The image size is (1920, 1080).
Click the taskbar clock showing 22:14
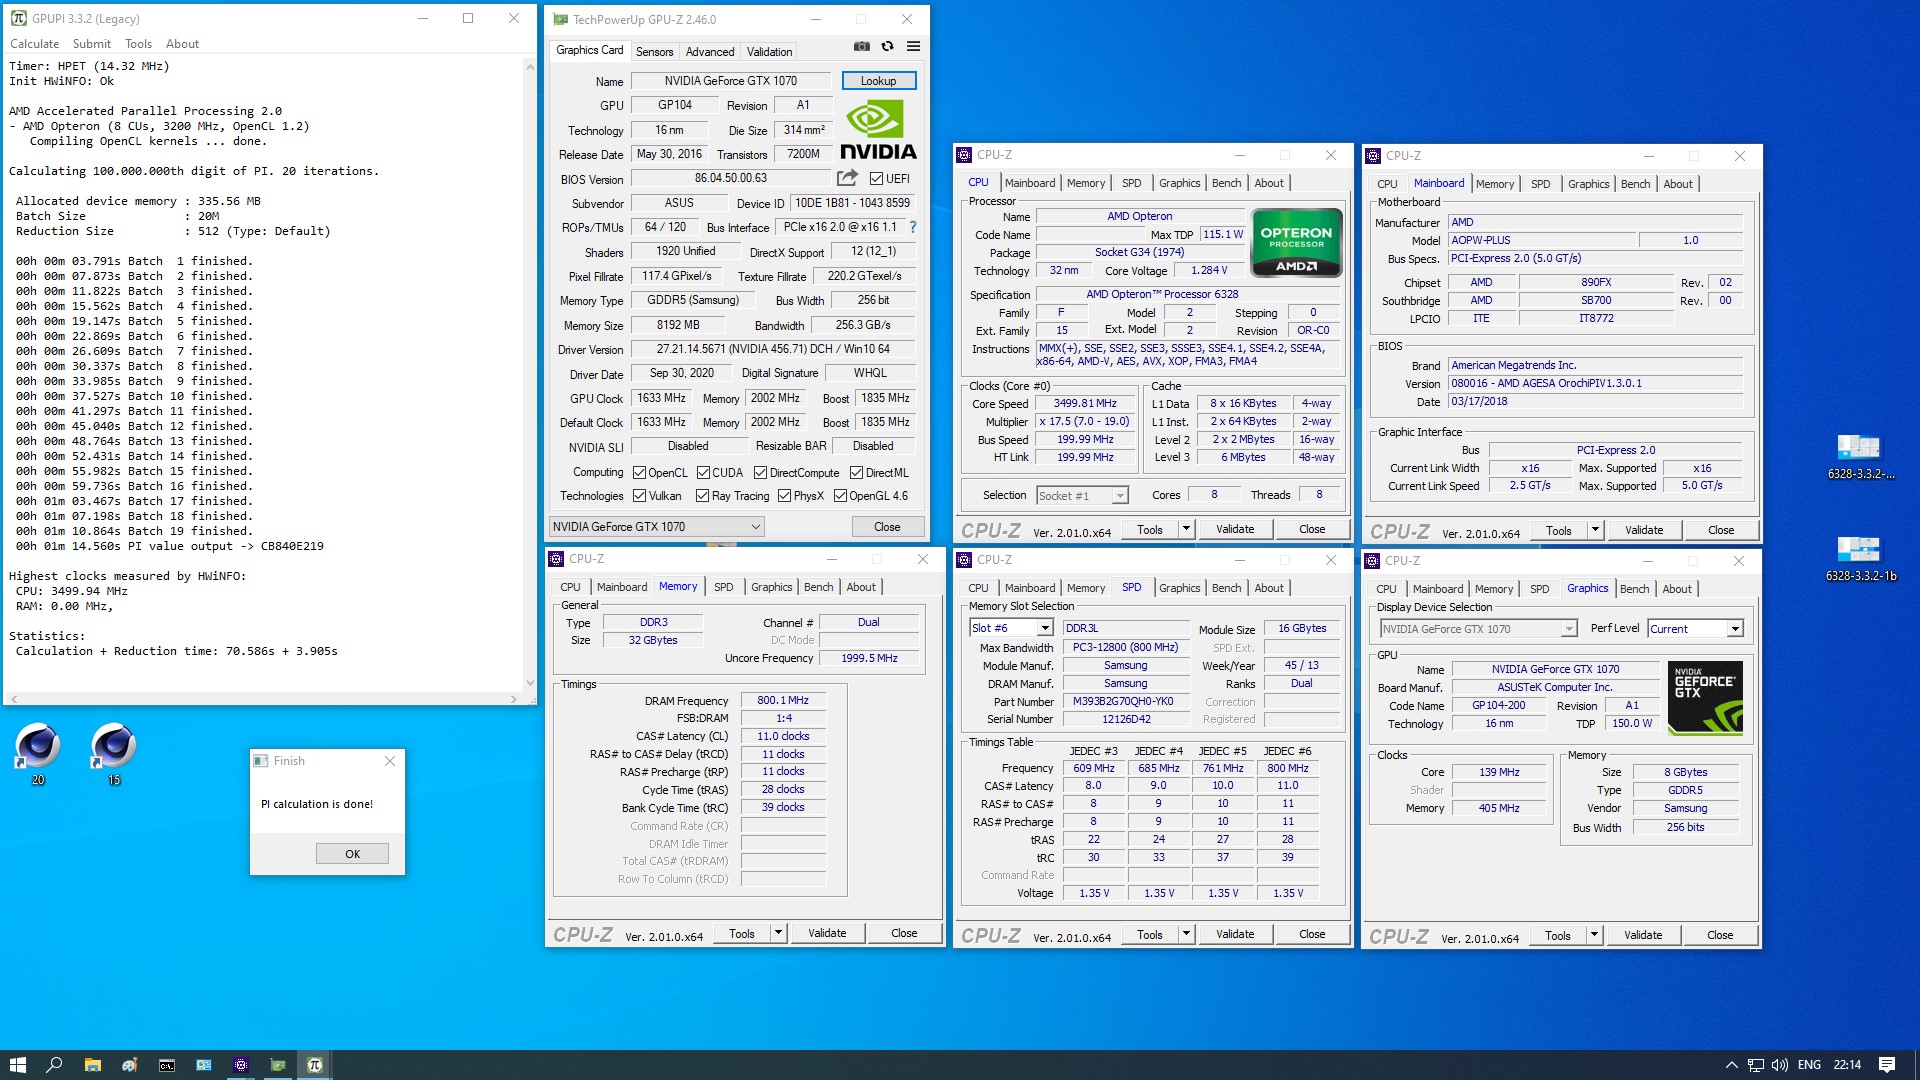tap(1847, 1065)
